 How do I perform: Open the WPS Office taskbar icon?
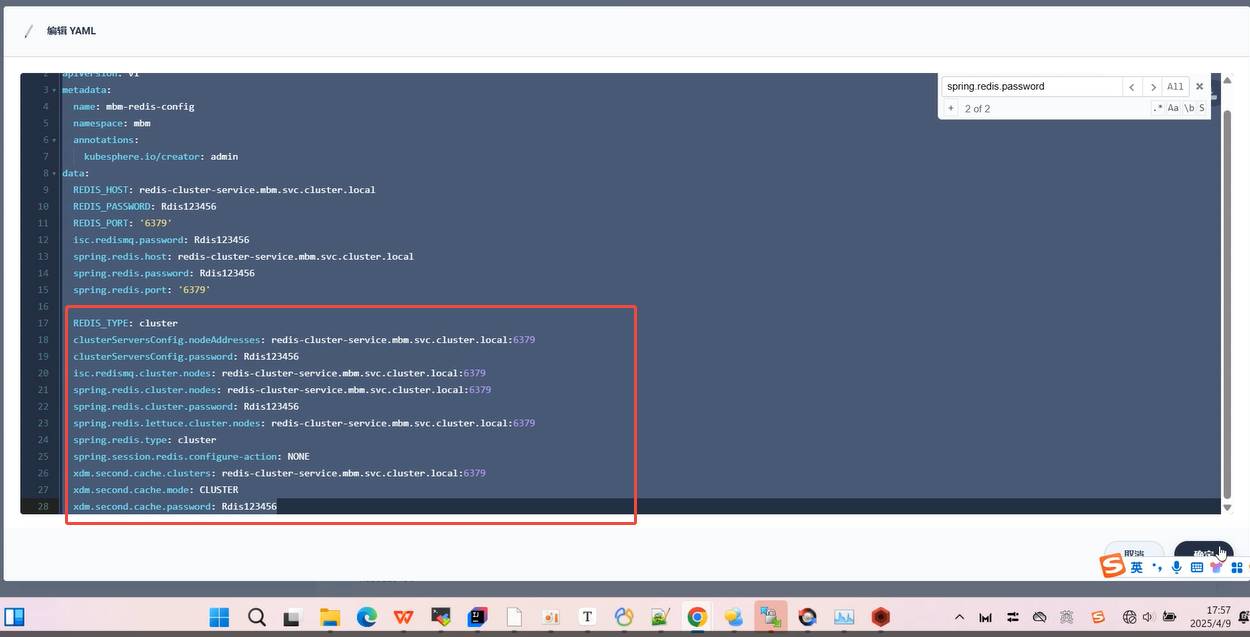click(404, 617)
